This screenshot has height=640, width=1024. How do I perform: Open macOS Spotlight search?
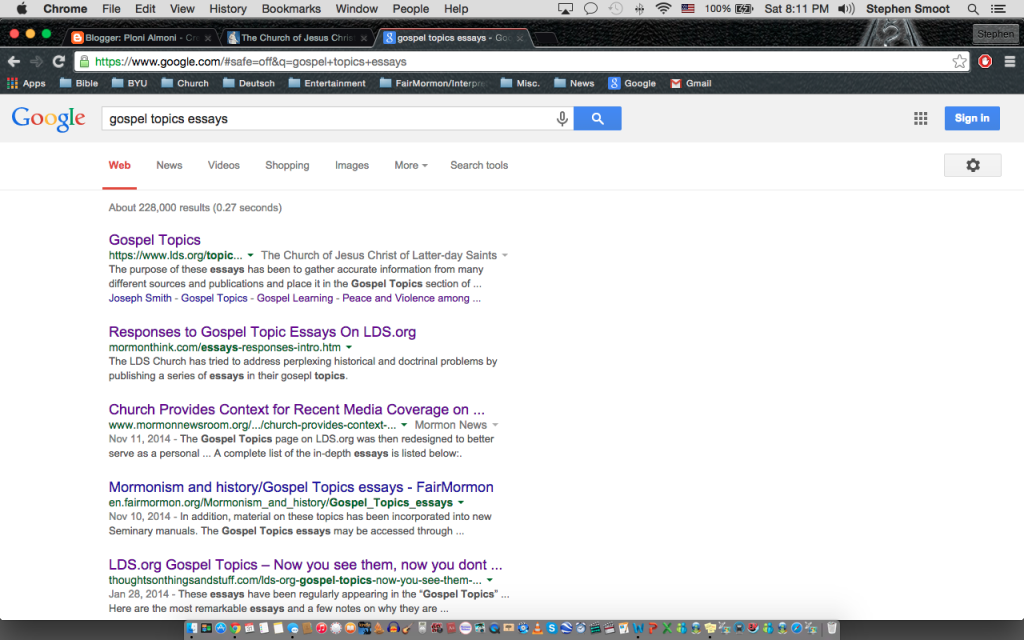(x=972, y=9)
